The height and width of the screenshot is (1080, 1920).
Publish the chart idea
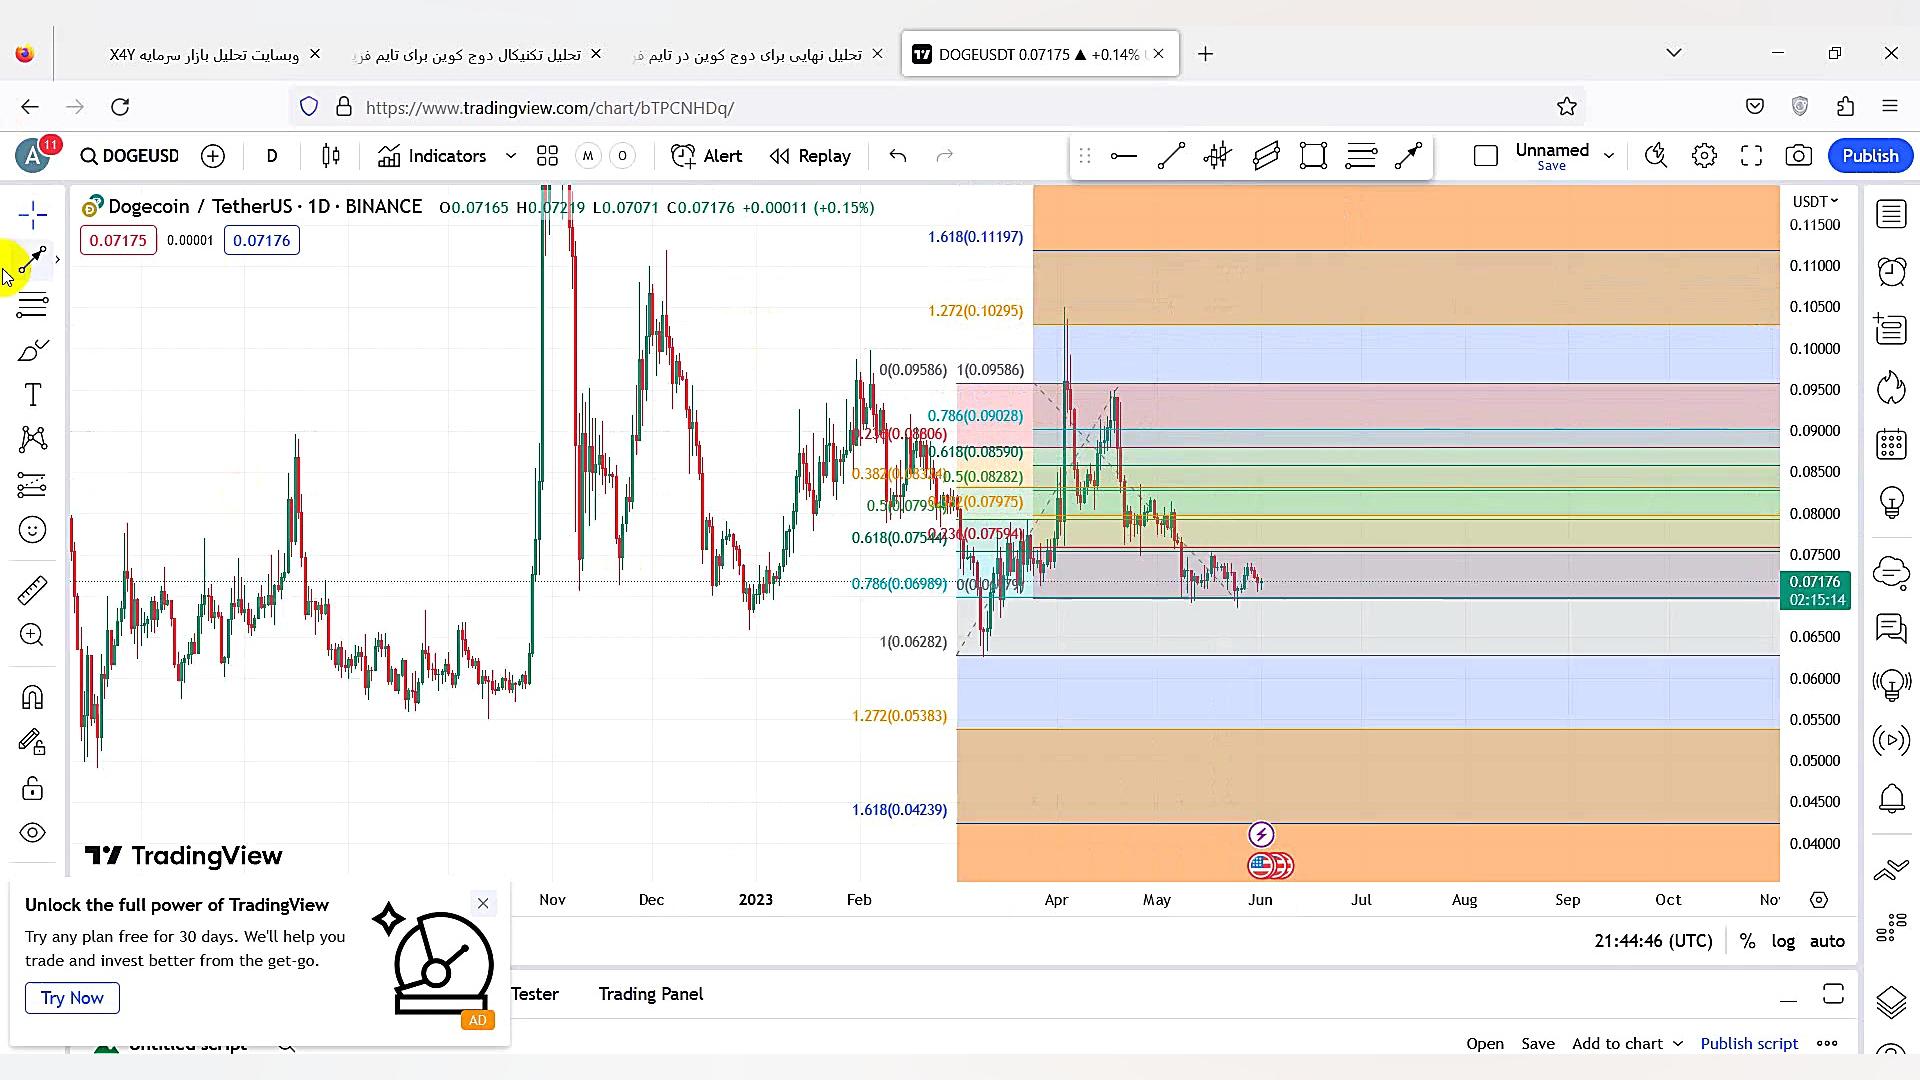[1870, 156]
